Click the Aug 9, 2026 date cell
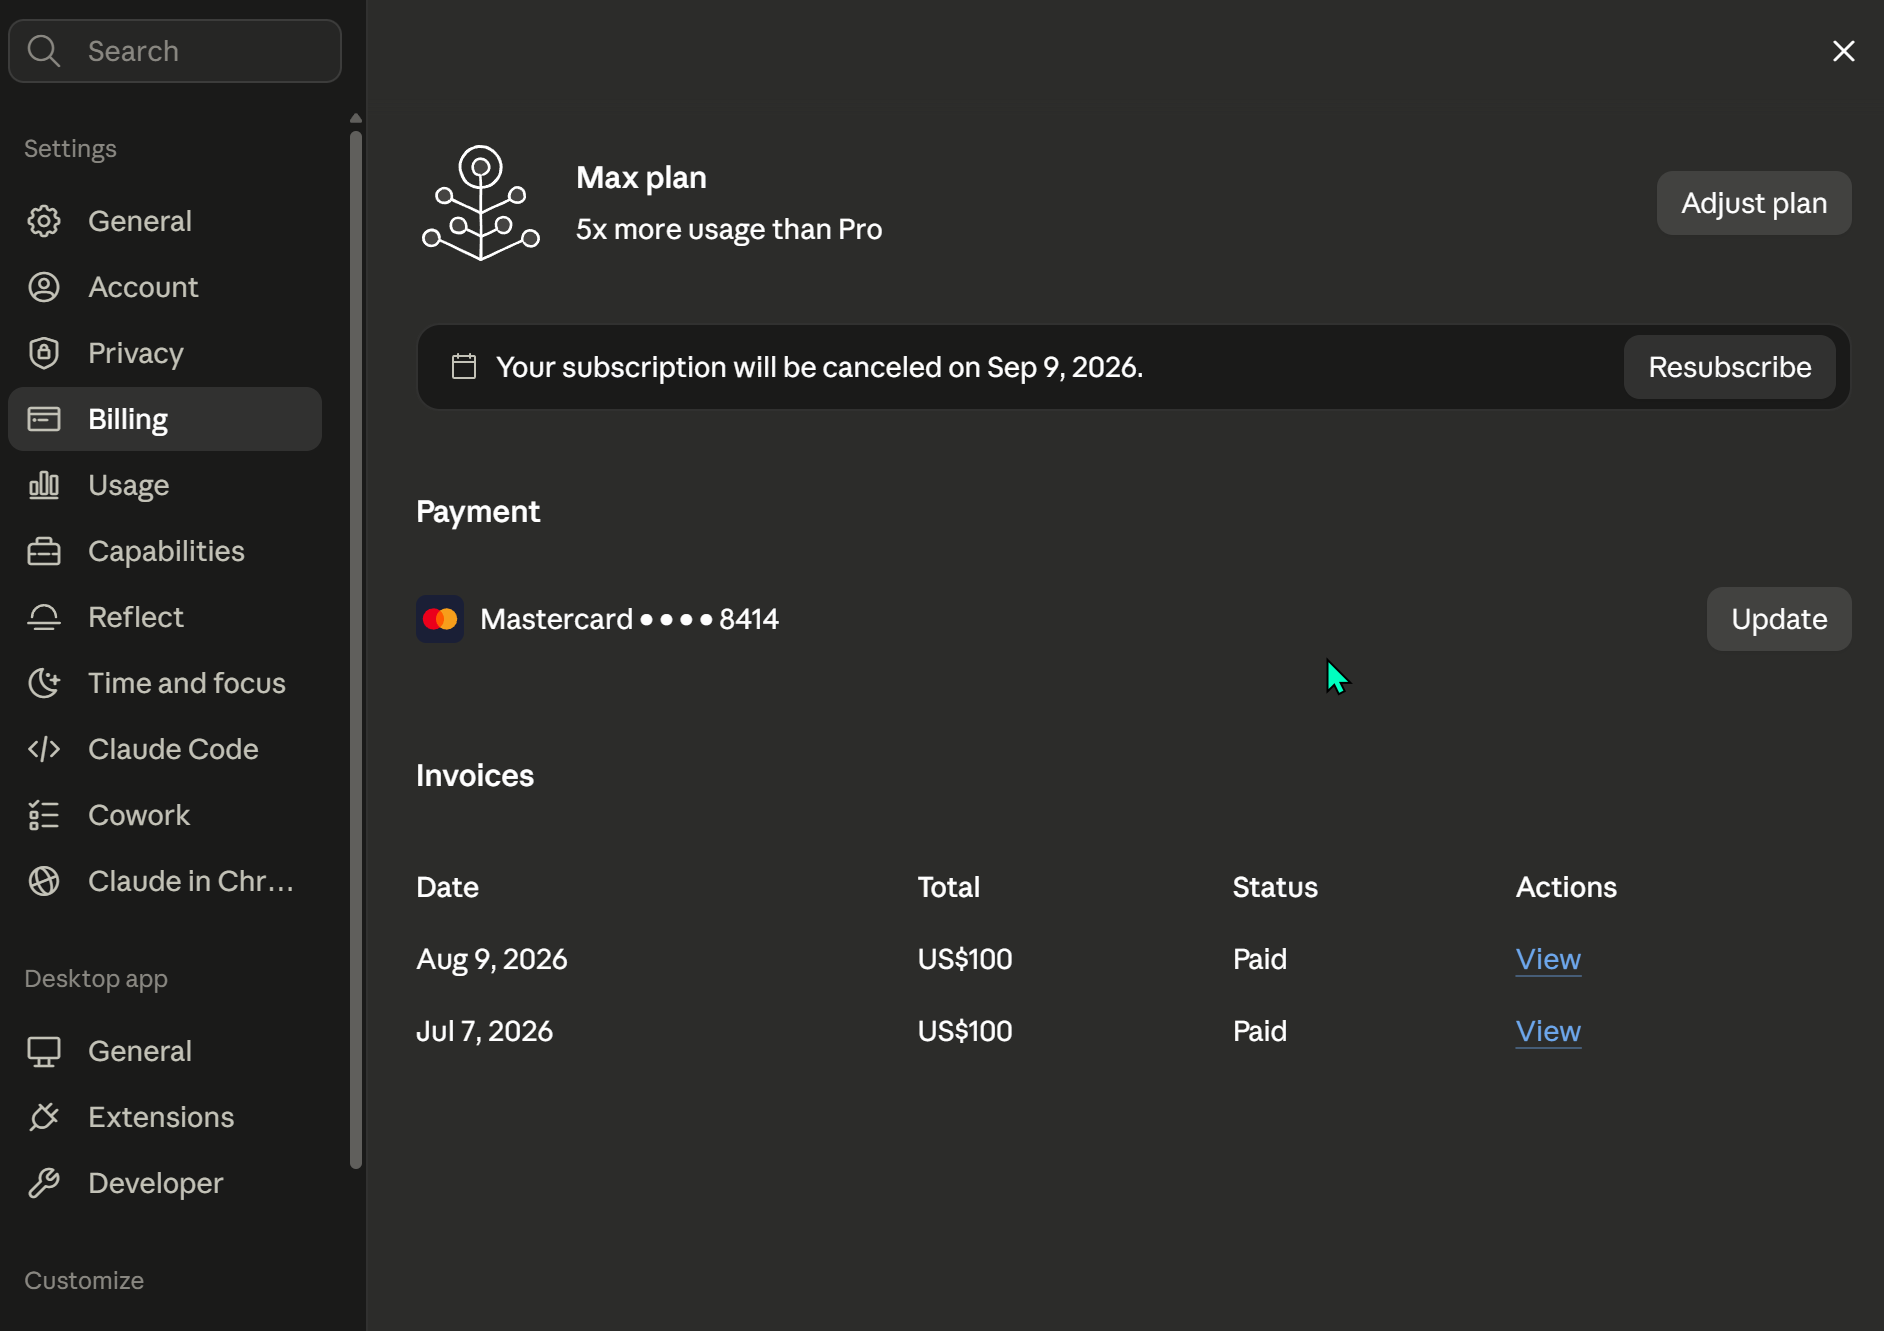 pyautogui.click(x=492, y=959)
